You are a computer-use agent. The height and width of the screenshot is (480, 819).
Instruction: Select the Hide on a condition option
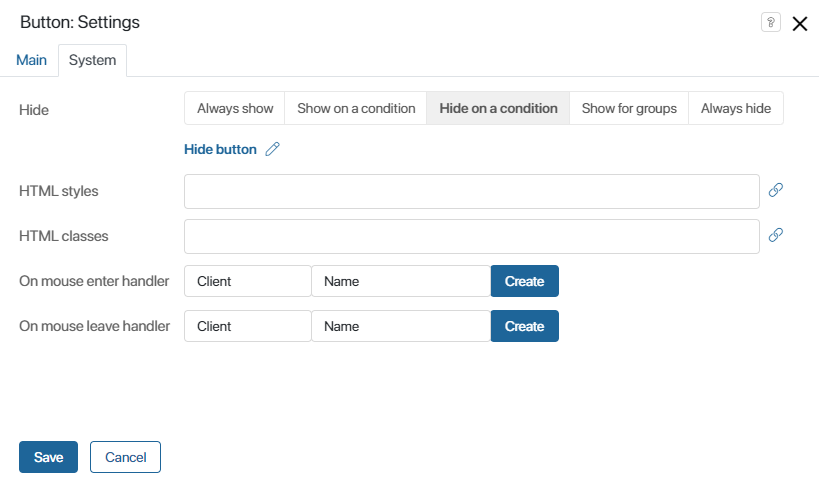tap(498, 108)
